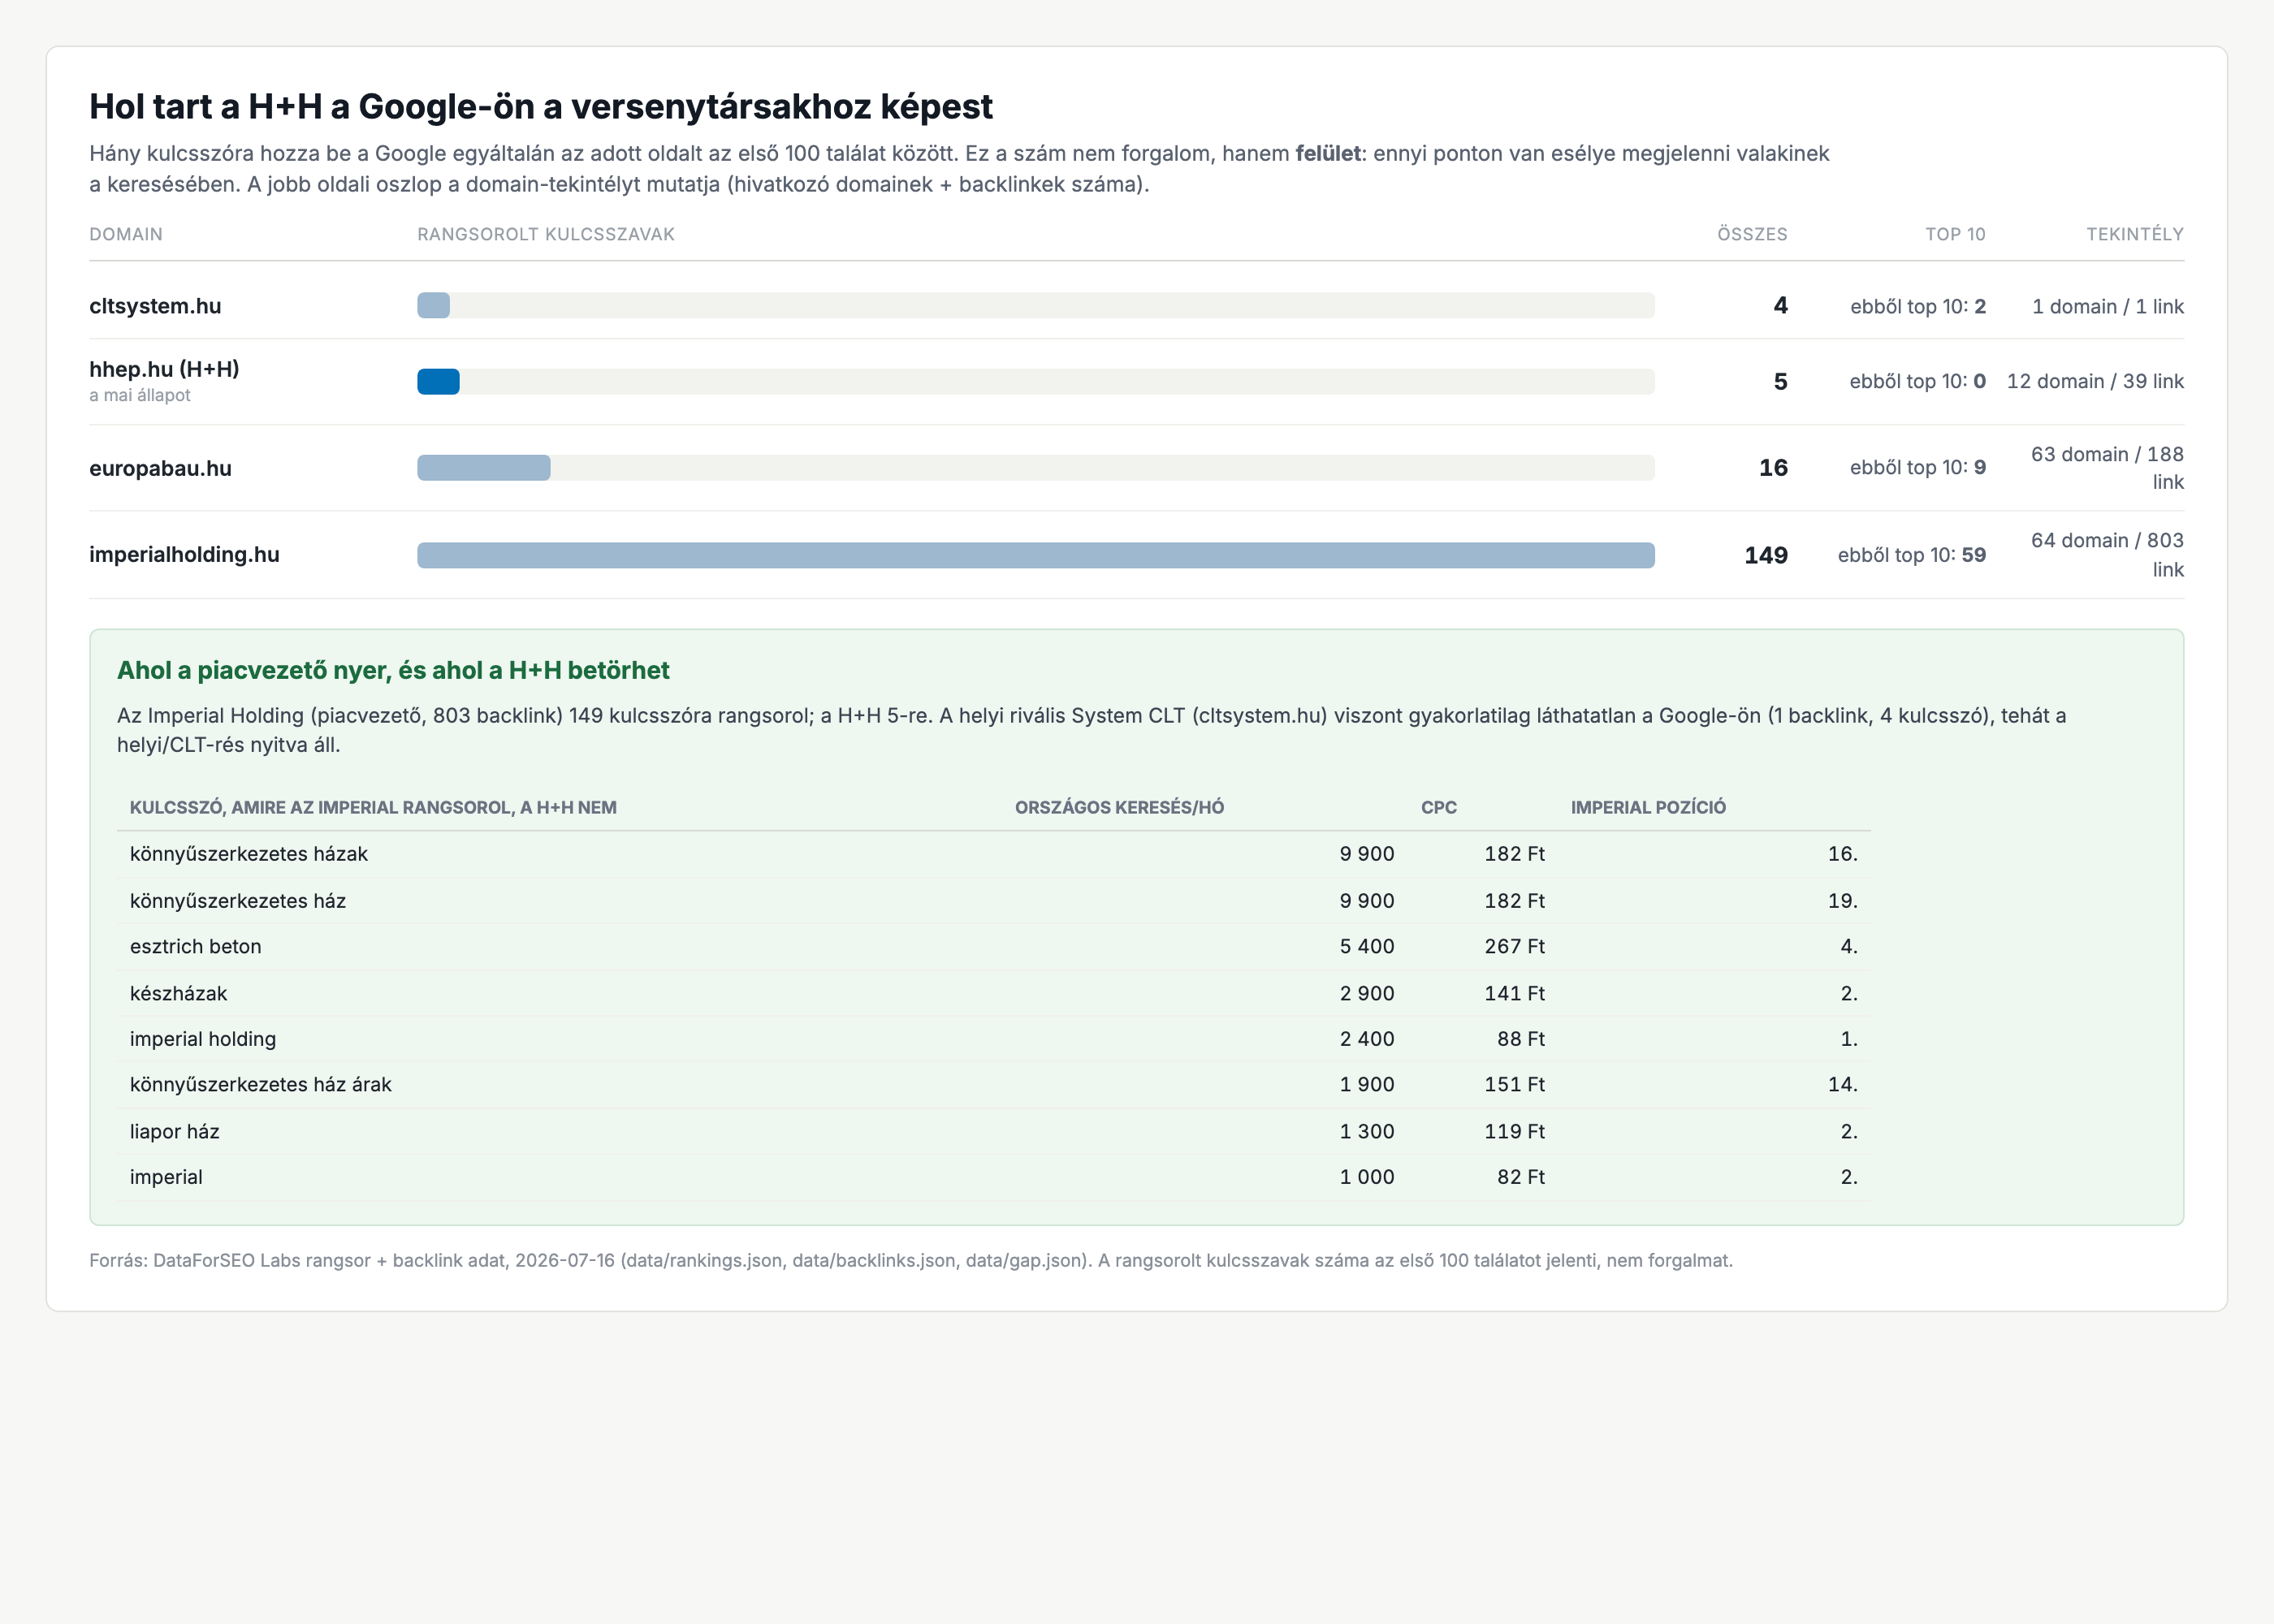Select the hhep.hu (H+H) domain row label
Viewport: 2274px width, 1624px height.
pyautogui.click(x=164, y=369)
